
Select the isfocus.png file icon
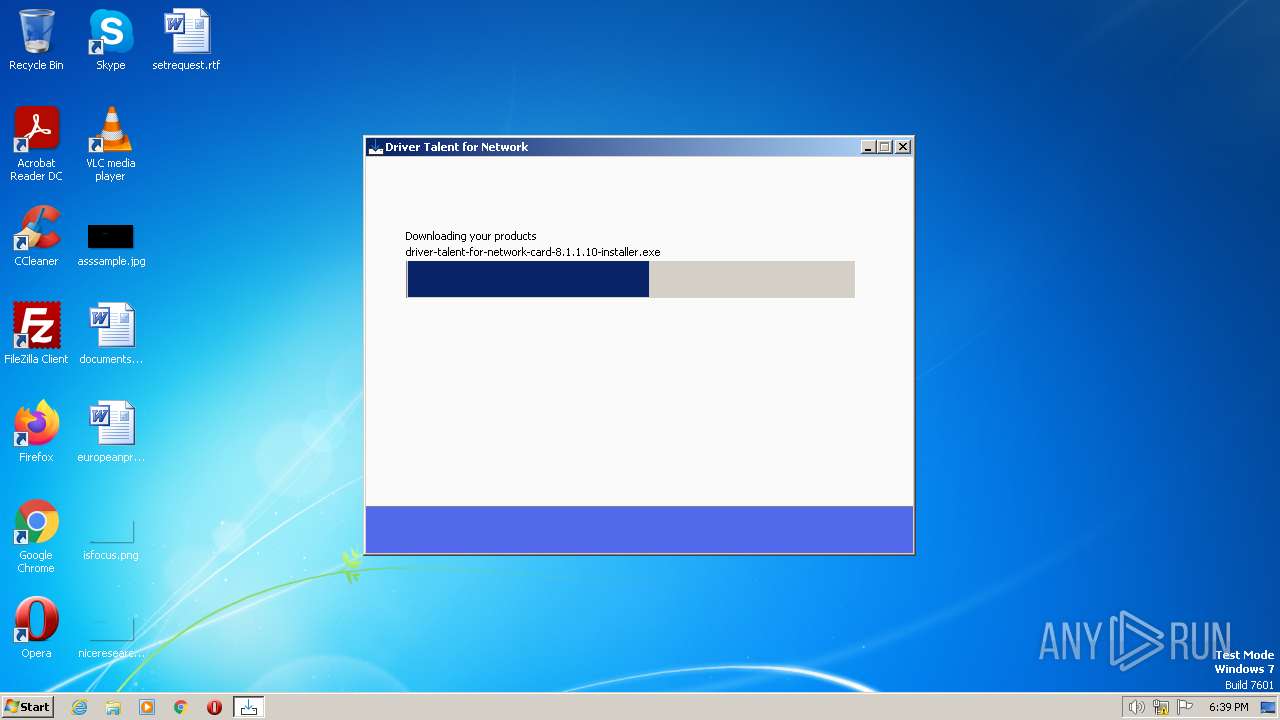coord(110,538)
